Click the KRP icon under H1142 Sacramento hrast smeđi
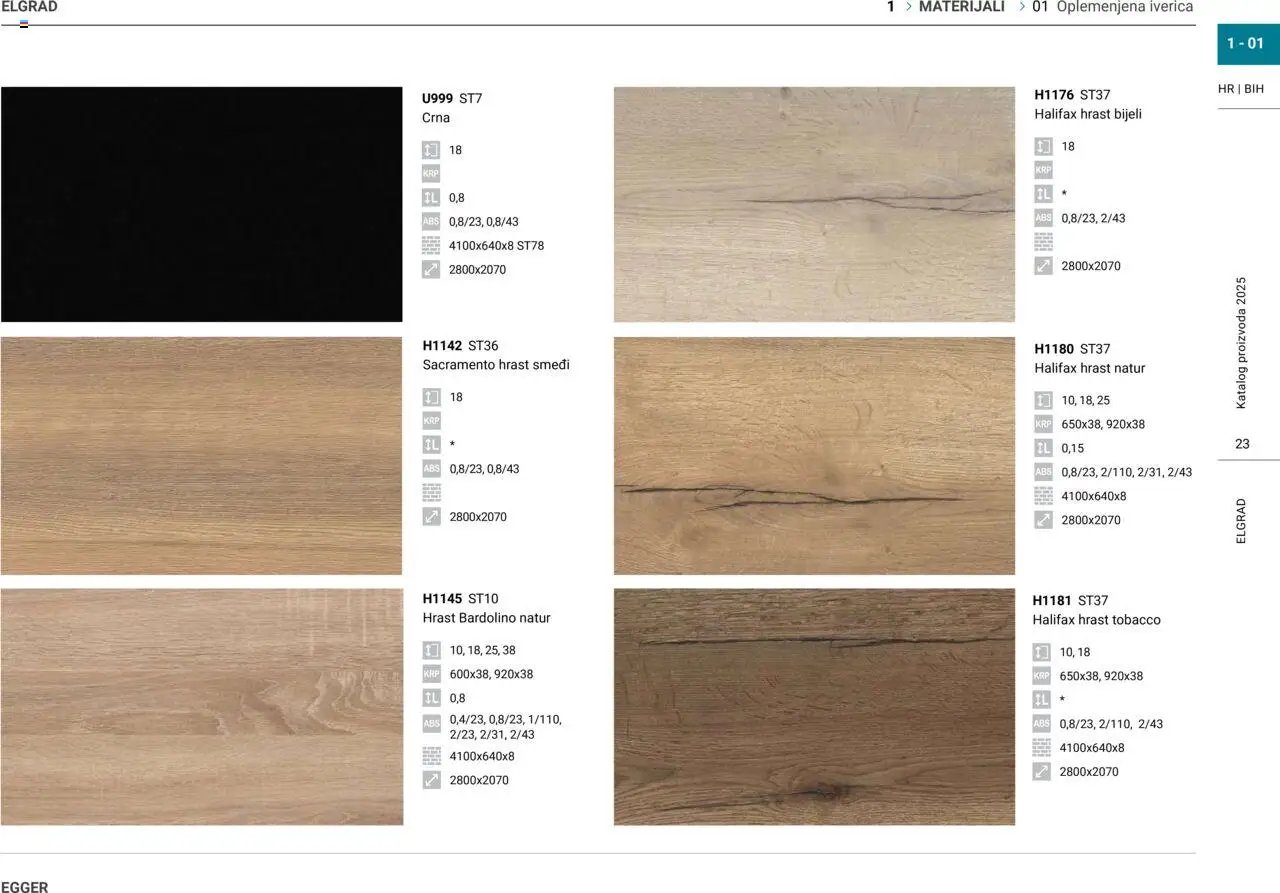This screenshot has height=893, width=1280. point(431,421)
